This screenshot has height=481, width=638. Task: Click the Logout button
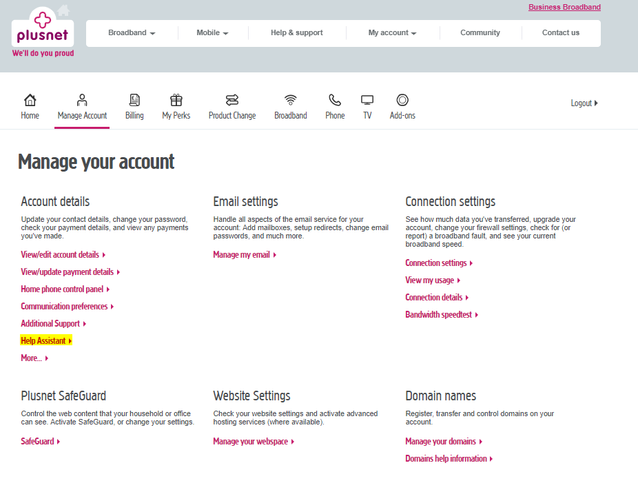[583, 103]
